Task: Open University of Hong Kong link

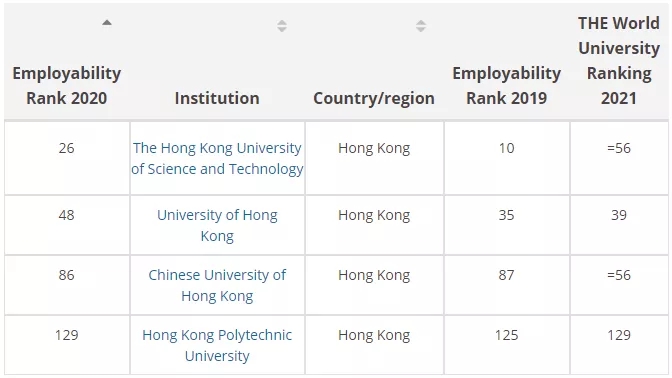Action: pos(217,225)
